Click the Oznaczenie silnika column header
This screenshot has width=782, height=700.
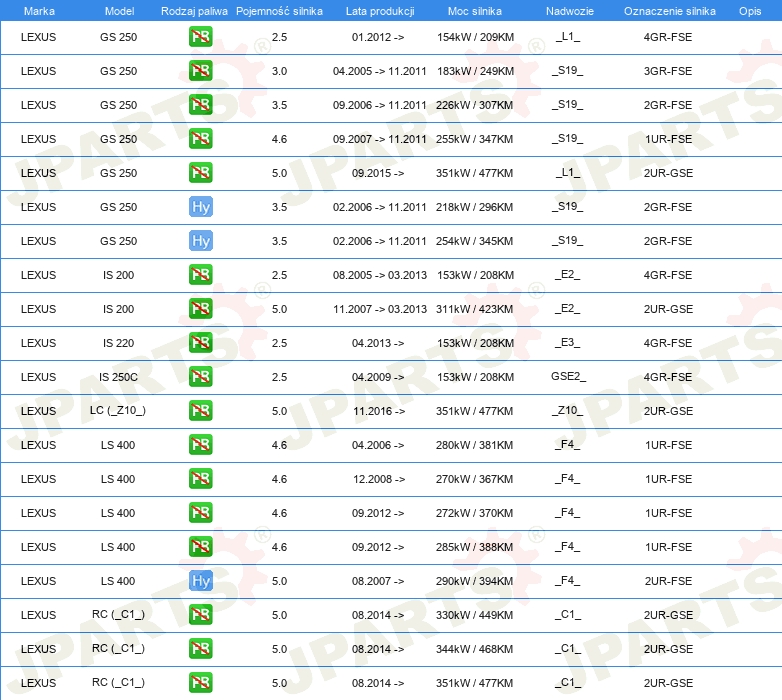click(669, 11)
